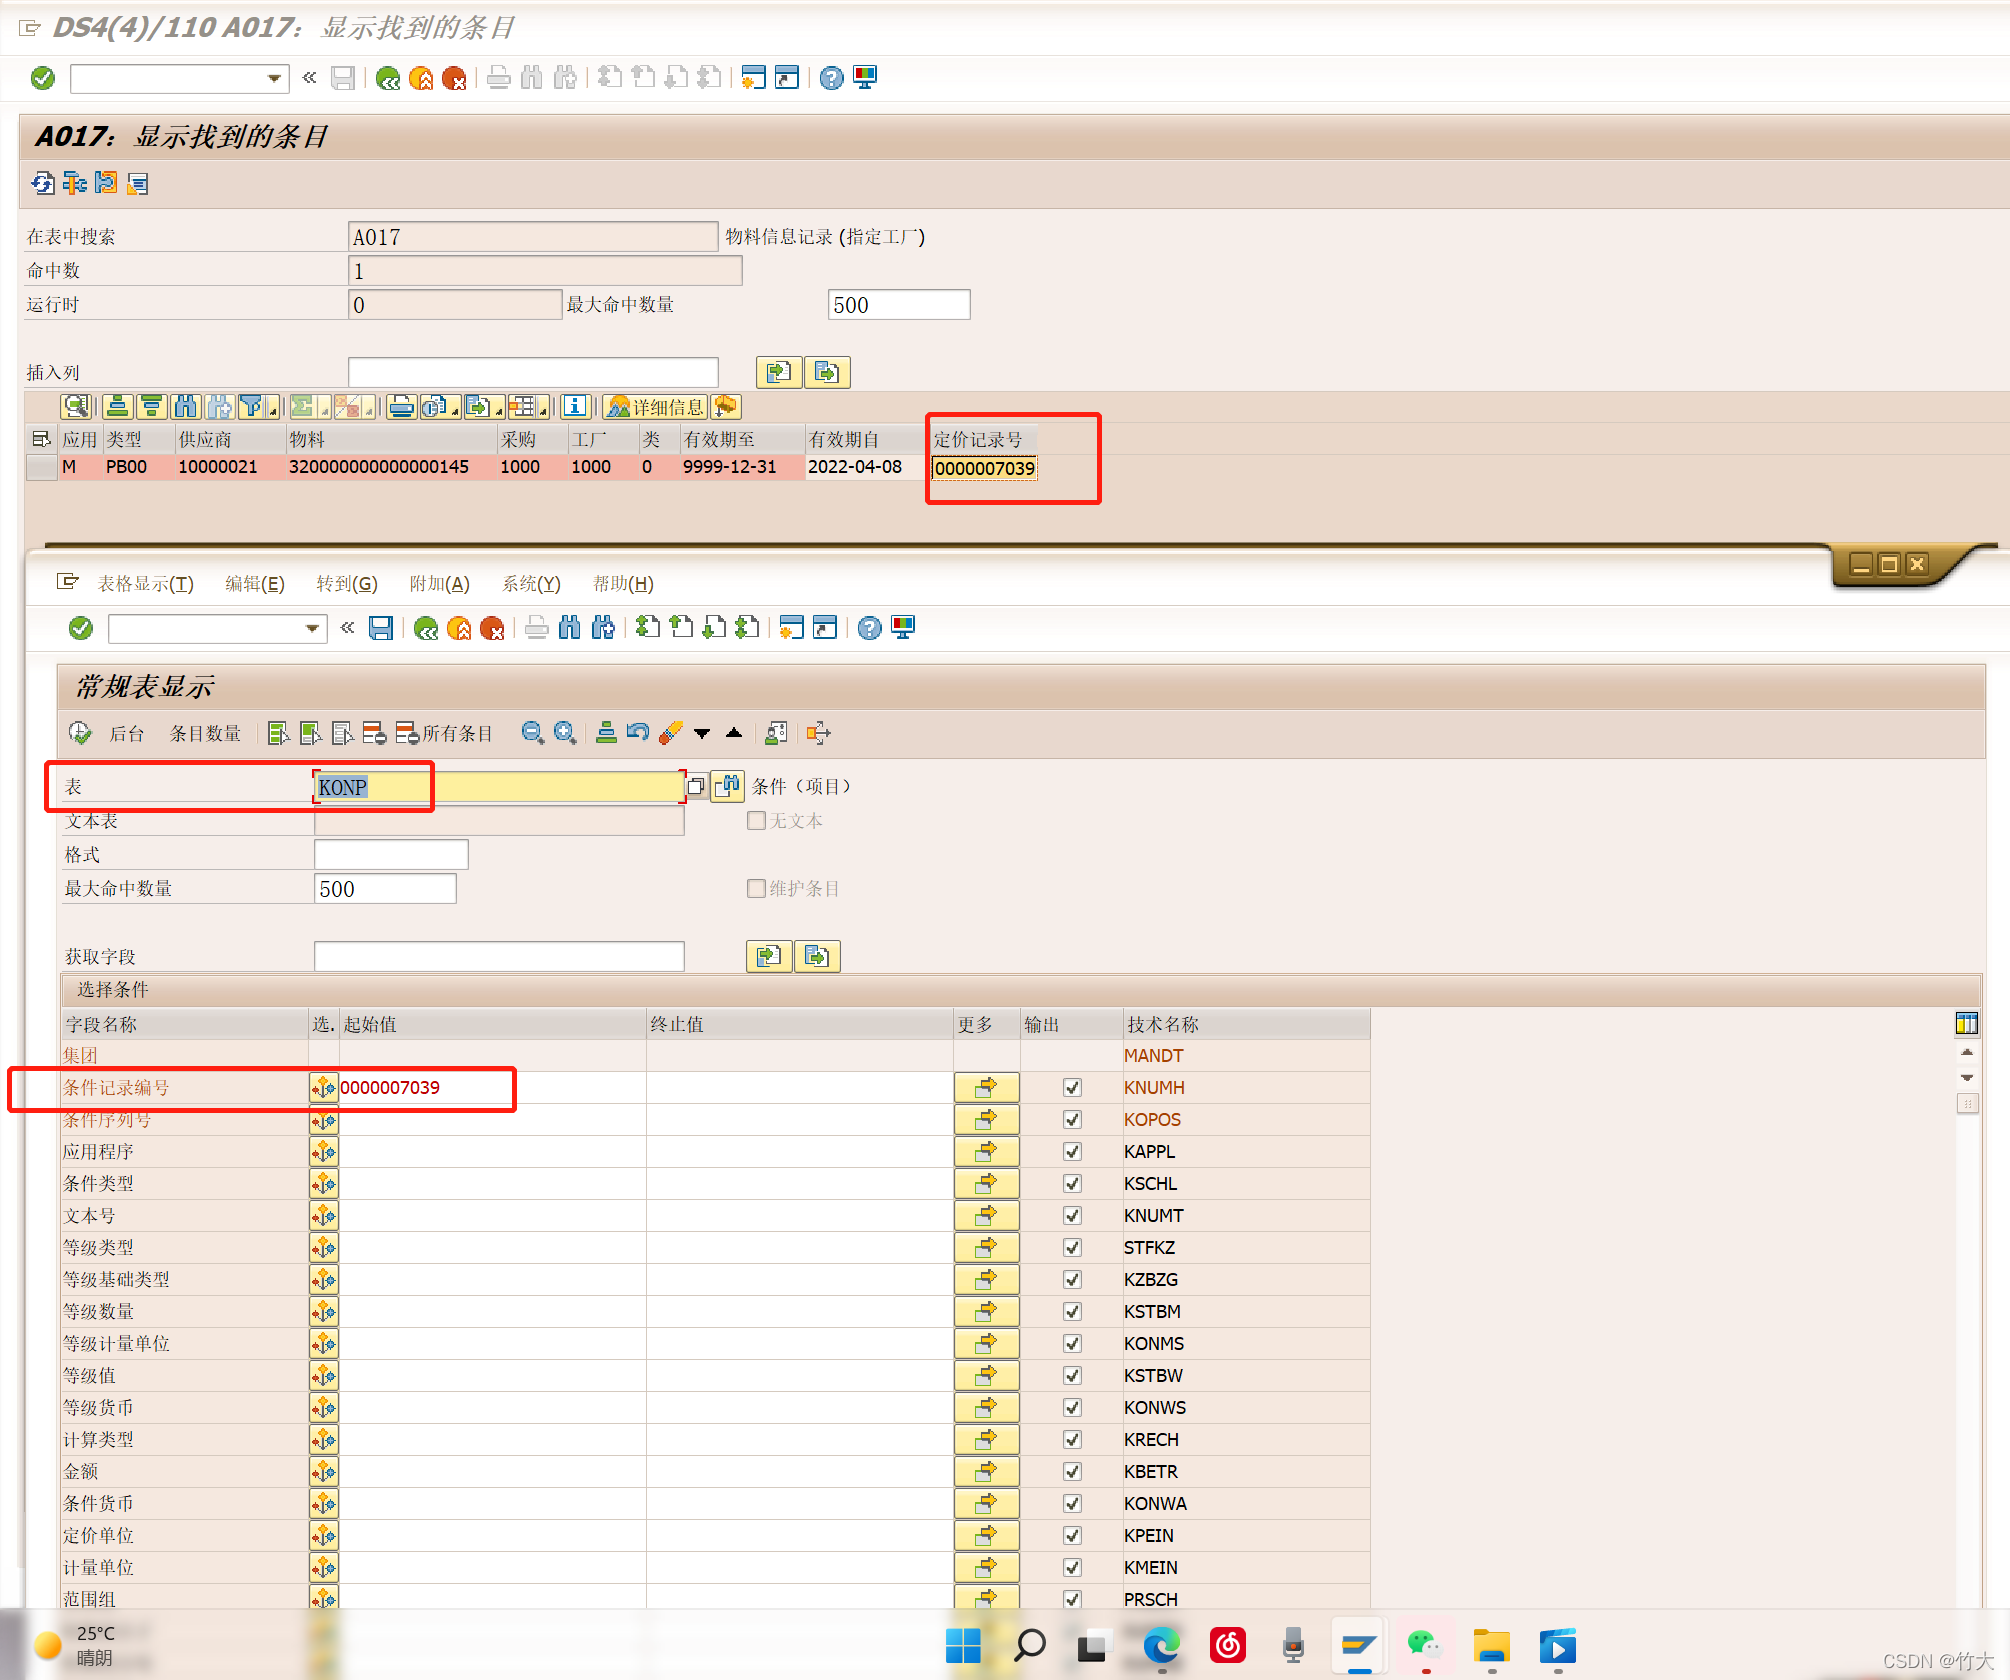Click the find binoculars icon in lower toolbar
Image resolution: width=2010 pixels, height=1680 pixels.
coord(569,628)
